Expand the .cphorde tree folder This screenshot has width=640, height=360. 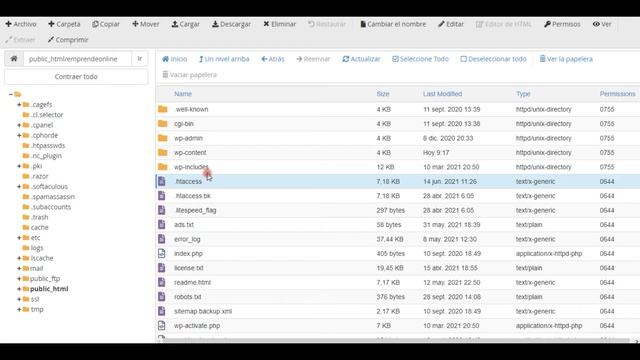click(19, 135)
